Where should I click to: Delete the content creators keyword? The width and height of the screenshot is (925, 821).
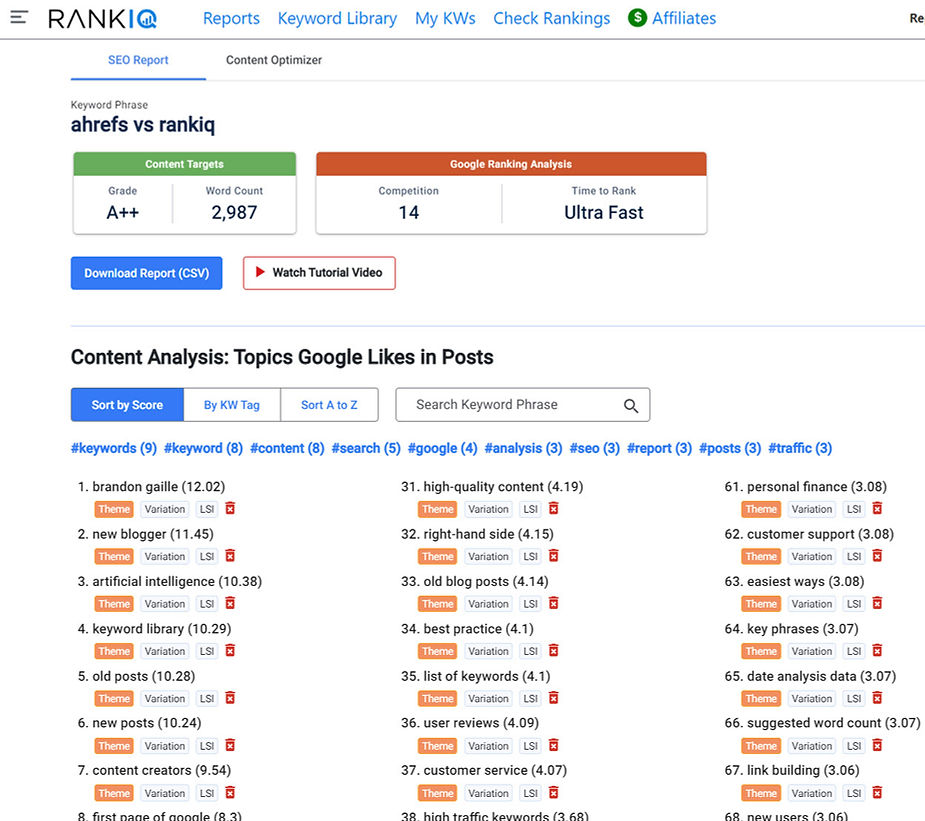point(230,792)
